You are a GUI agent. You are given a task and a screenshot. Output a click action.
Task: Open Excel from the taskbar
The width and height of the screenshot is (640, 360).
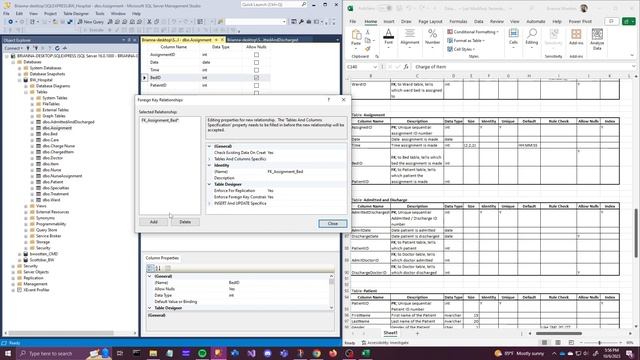(x=366, y=353)
